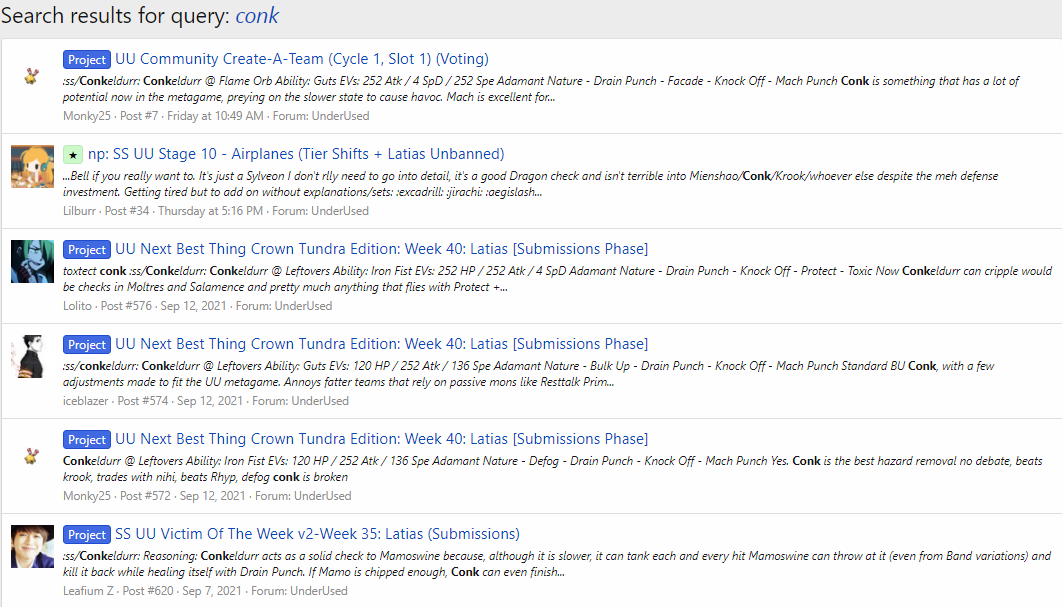Screen dimensions: 1062x607
Task: Click the Lilburr username
Action: click(x=79, y=211)
